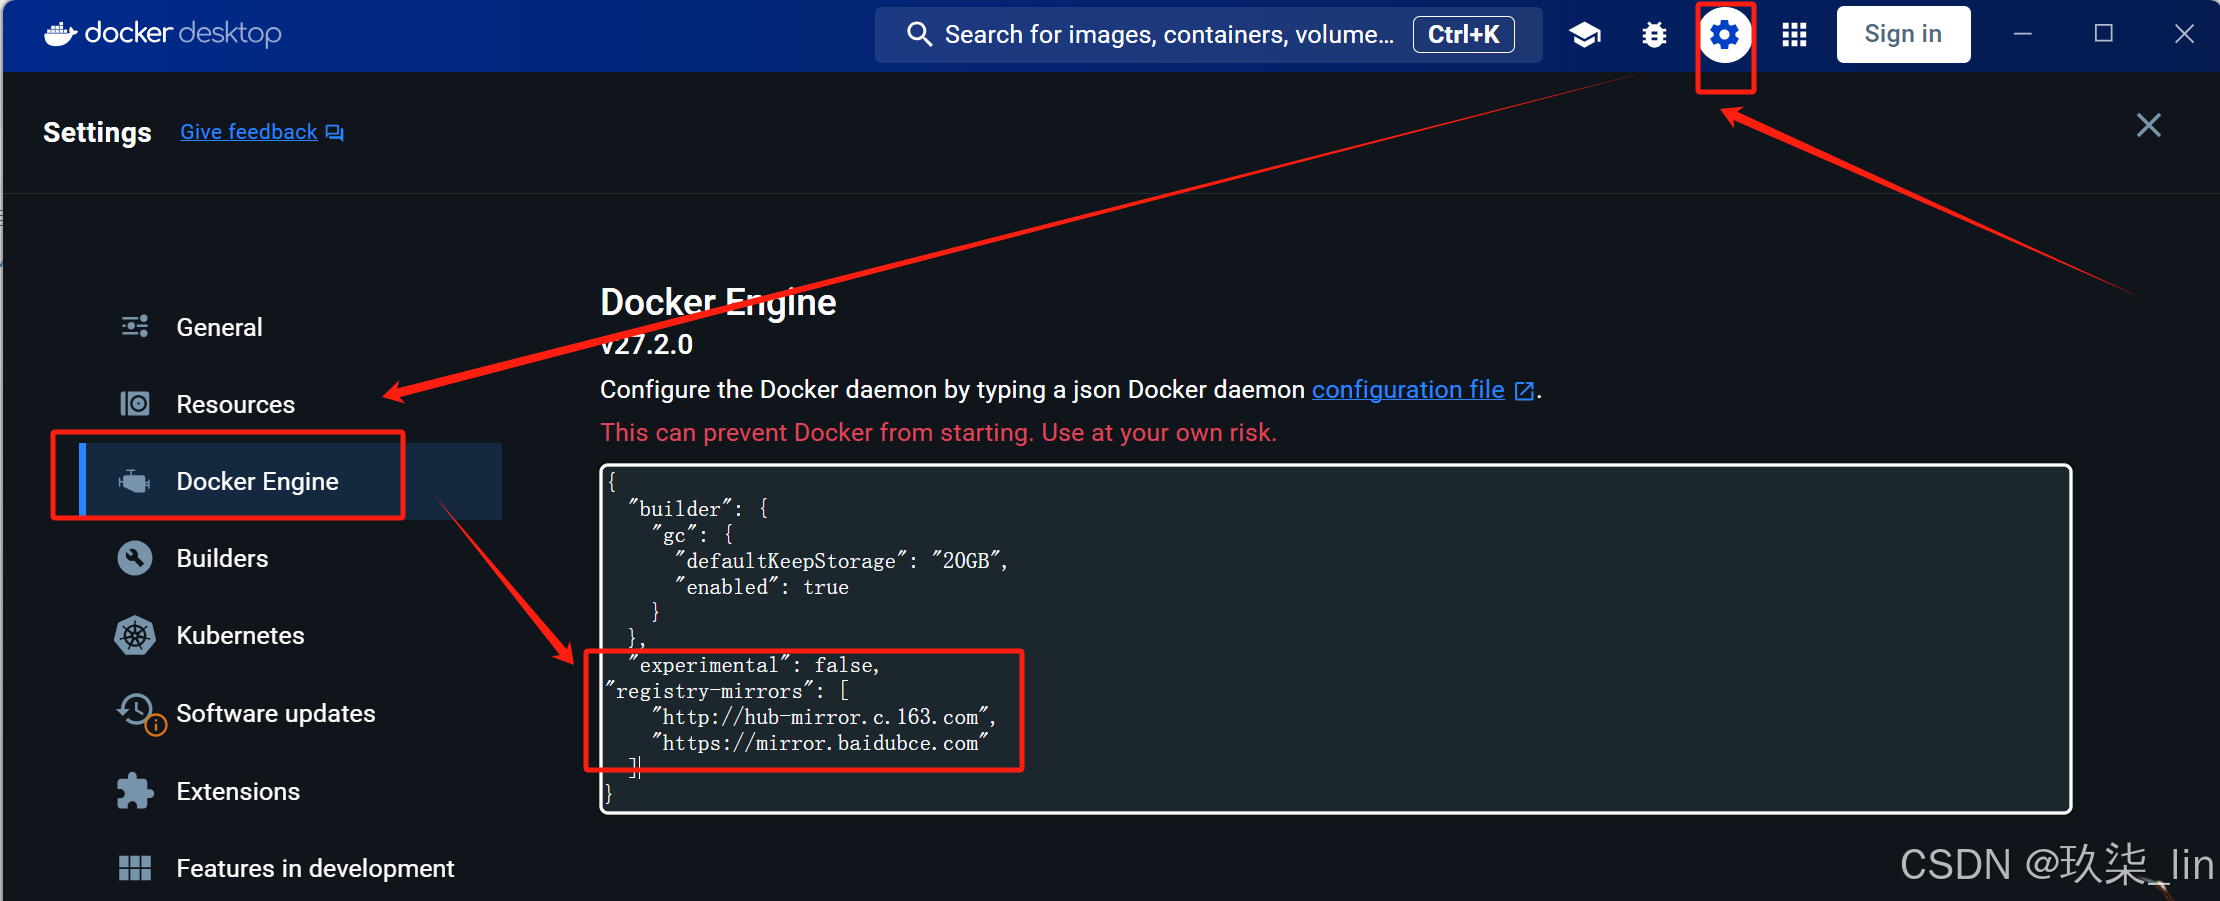This screenshot has height=901, width=2220.
Task: Open the Troubleshoot bug icon
Action: coord(1654,35)
